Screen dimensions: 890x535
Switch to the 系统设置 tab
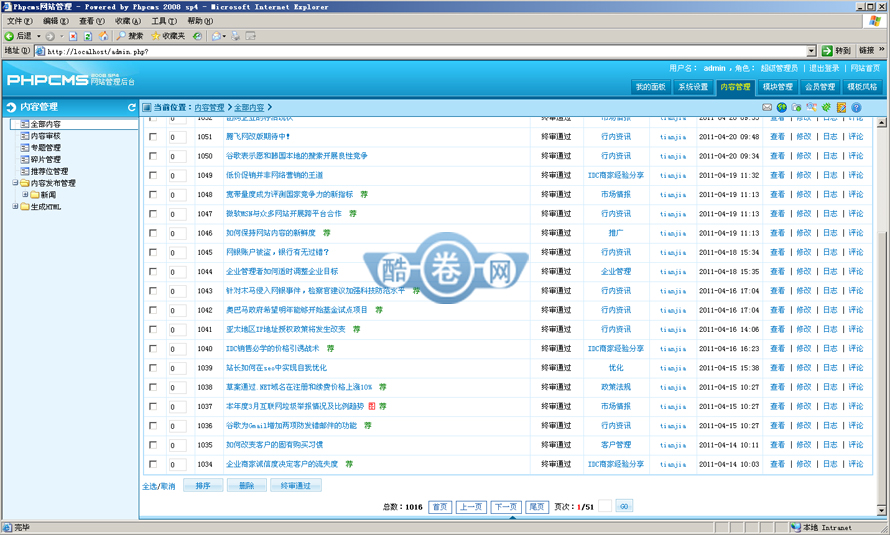tap(693, 87)
